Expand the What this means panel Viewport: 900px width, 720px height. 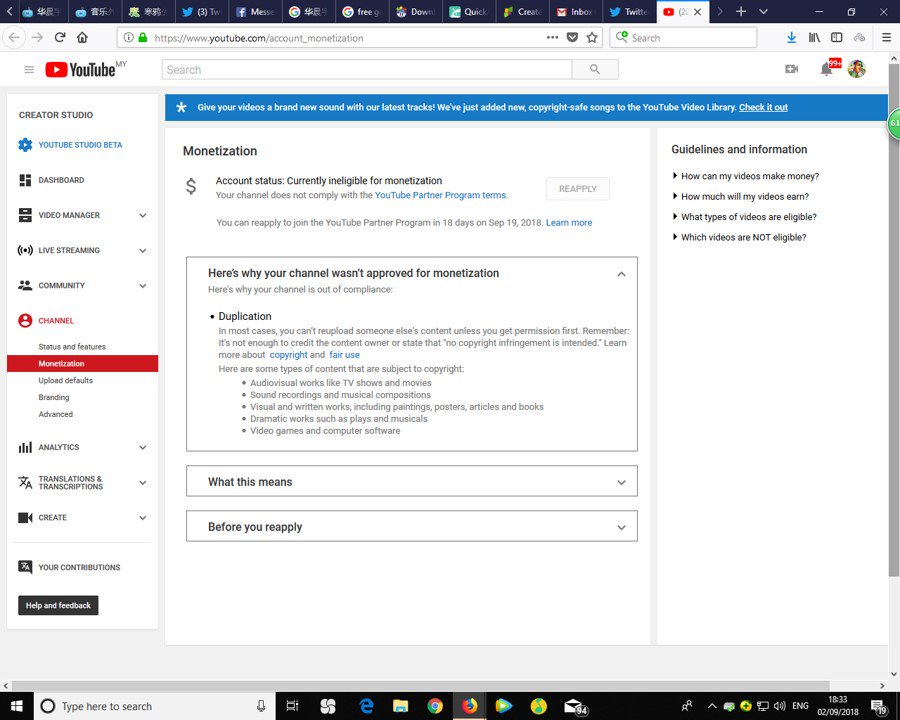[x=412, y=481]
